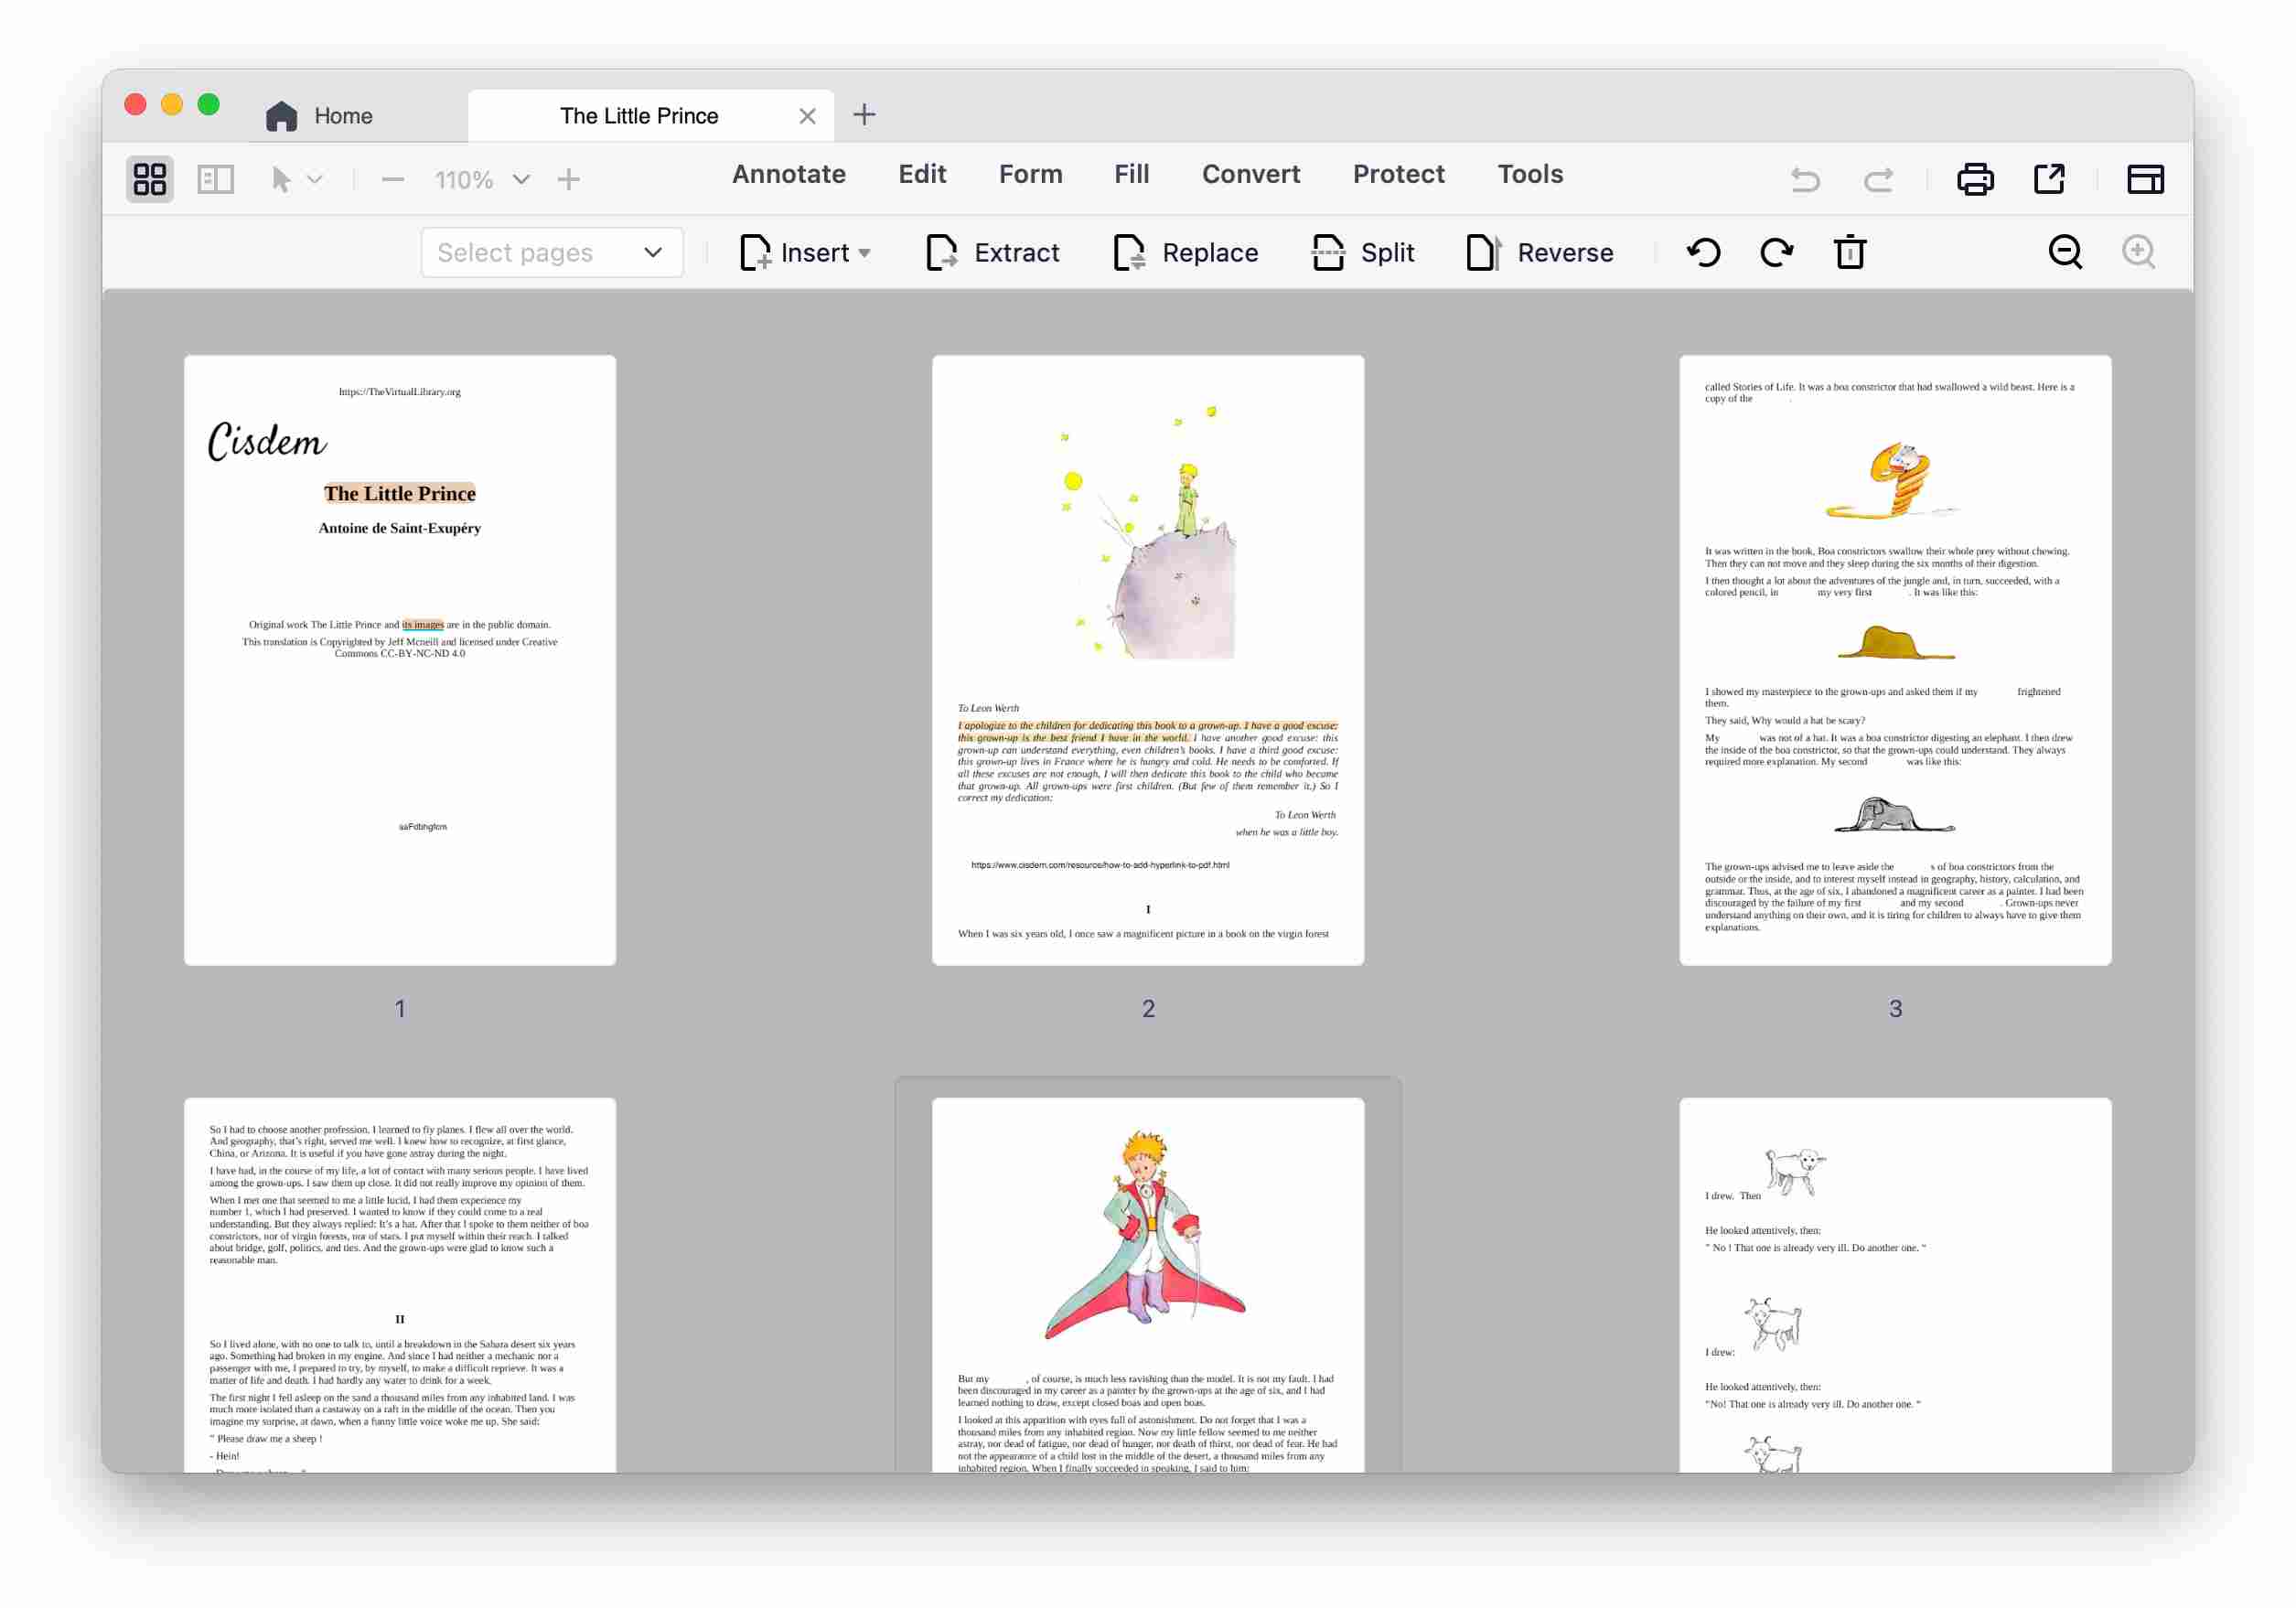
Task: Toggle the side panel view icon
Action: (x=215, y=179)
